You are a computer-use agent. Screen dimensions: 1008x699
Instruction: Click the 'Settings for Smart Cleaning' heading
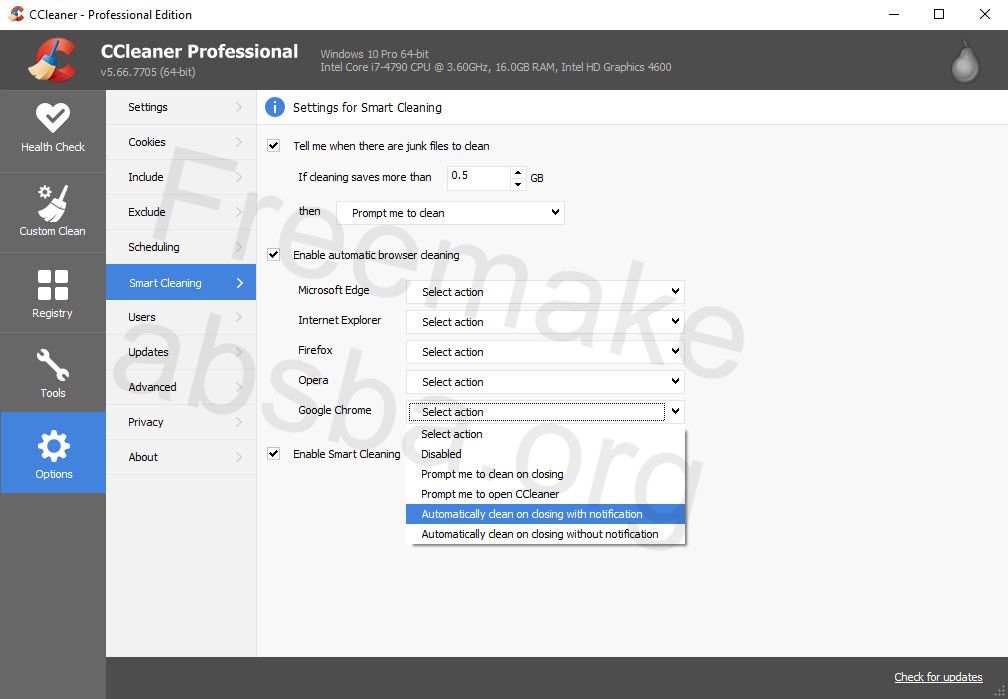coord(367,107)
